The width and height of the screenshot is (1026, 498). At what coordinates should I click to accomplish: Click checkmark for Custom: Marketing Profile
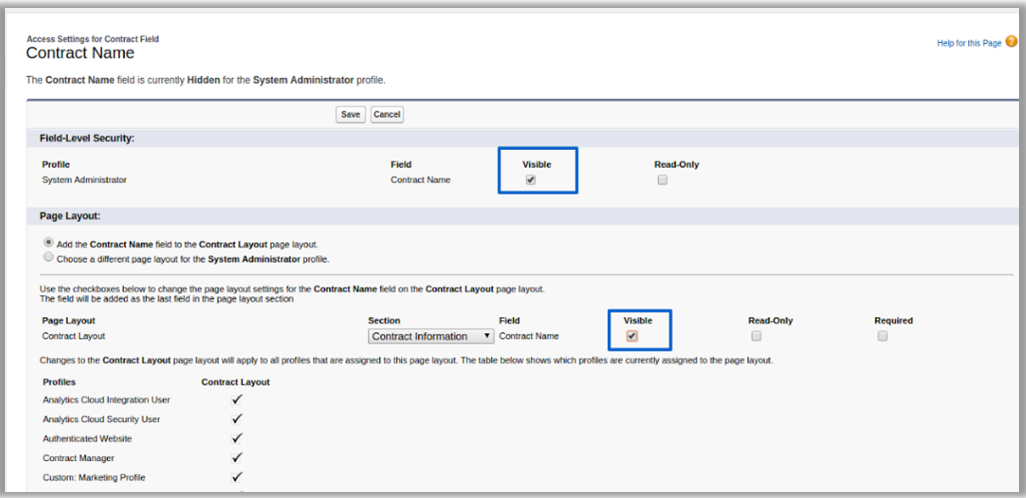[237, 477]
